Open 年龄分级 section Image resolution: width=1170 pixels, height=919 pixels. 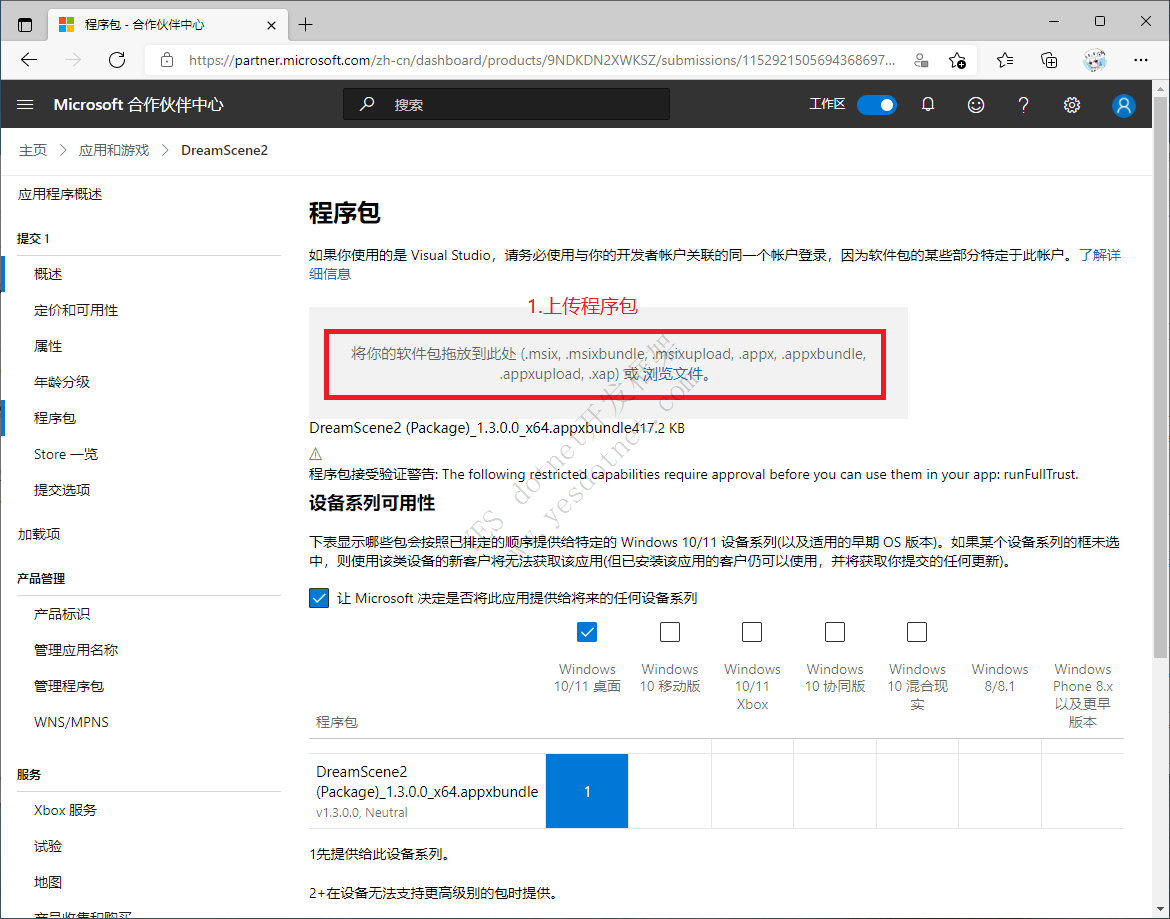click(62, 381)
